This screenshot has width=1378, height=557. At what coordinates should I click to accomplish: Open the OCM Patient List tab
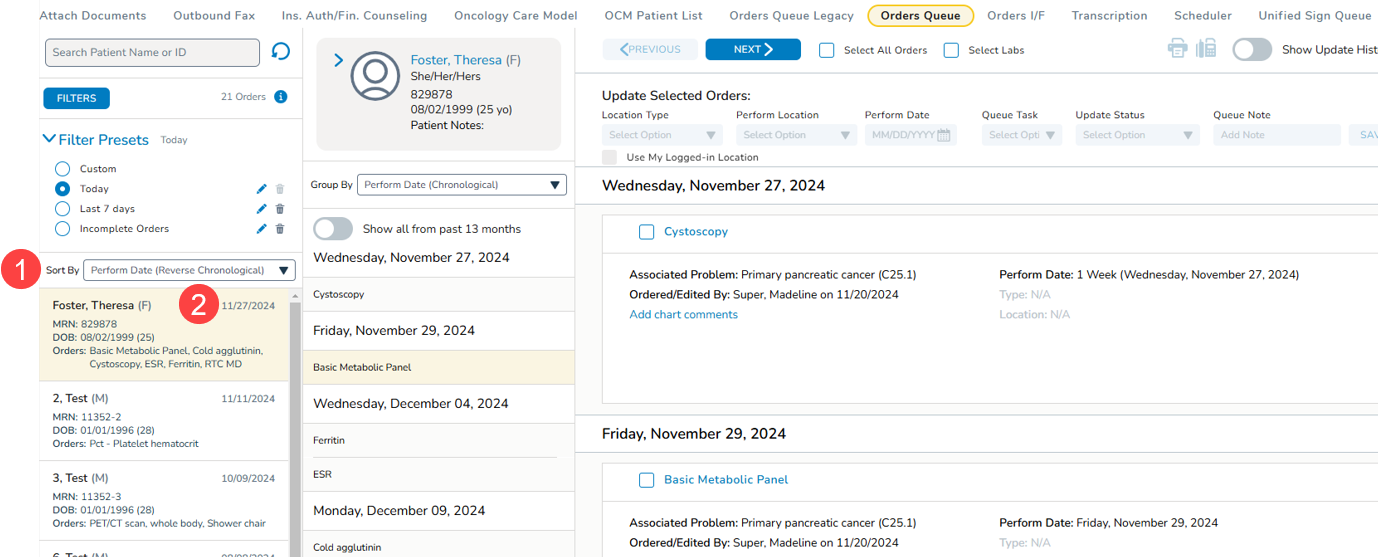click(653, 16)
